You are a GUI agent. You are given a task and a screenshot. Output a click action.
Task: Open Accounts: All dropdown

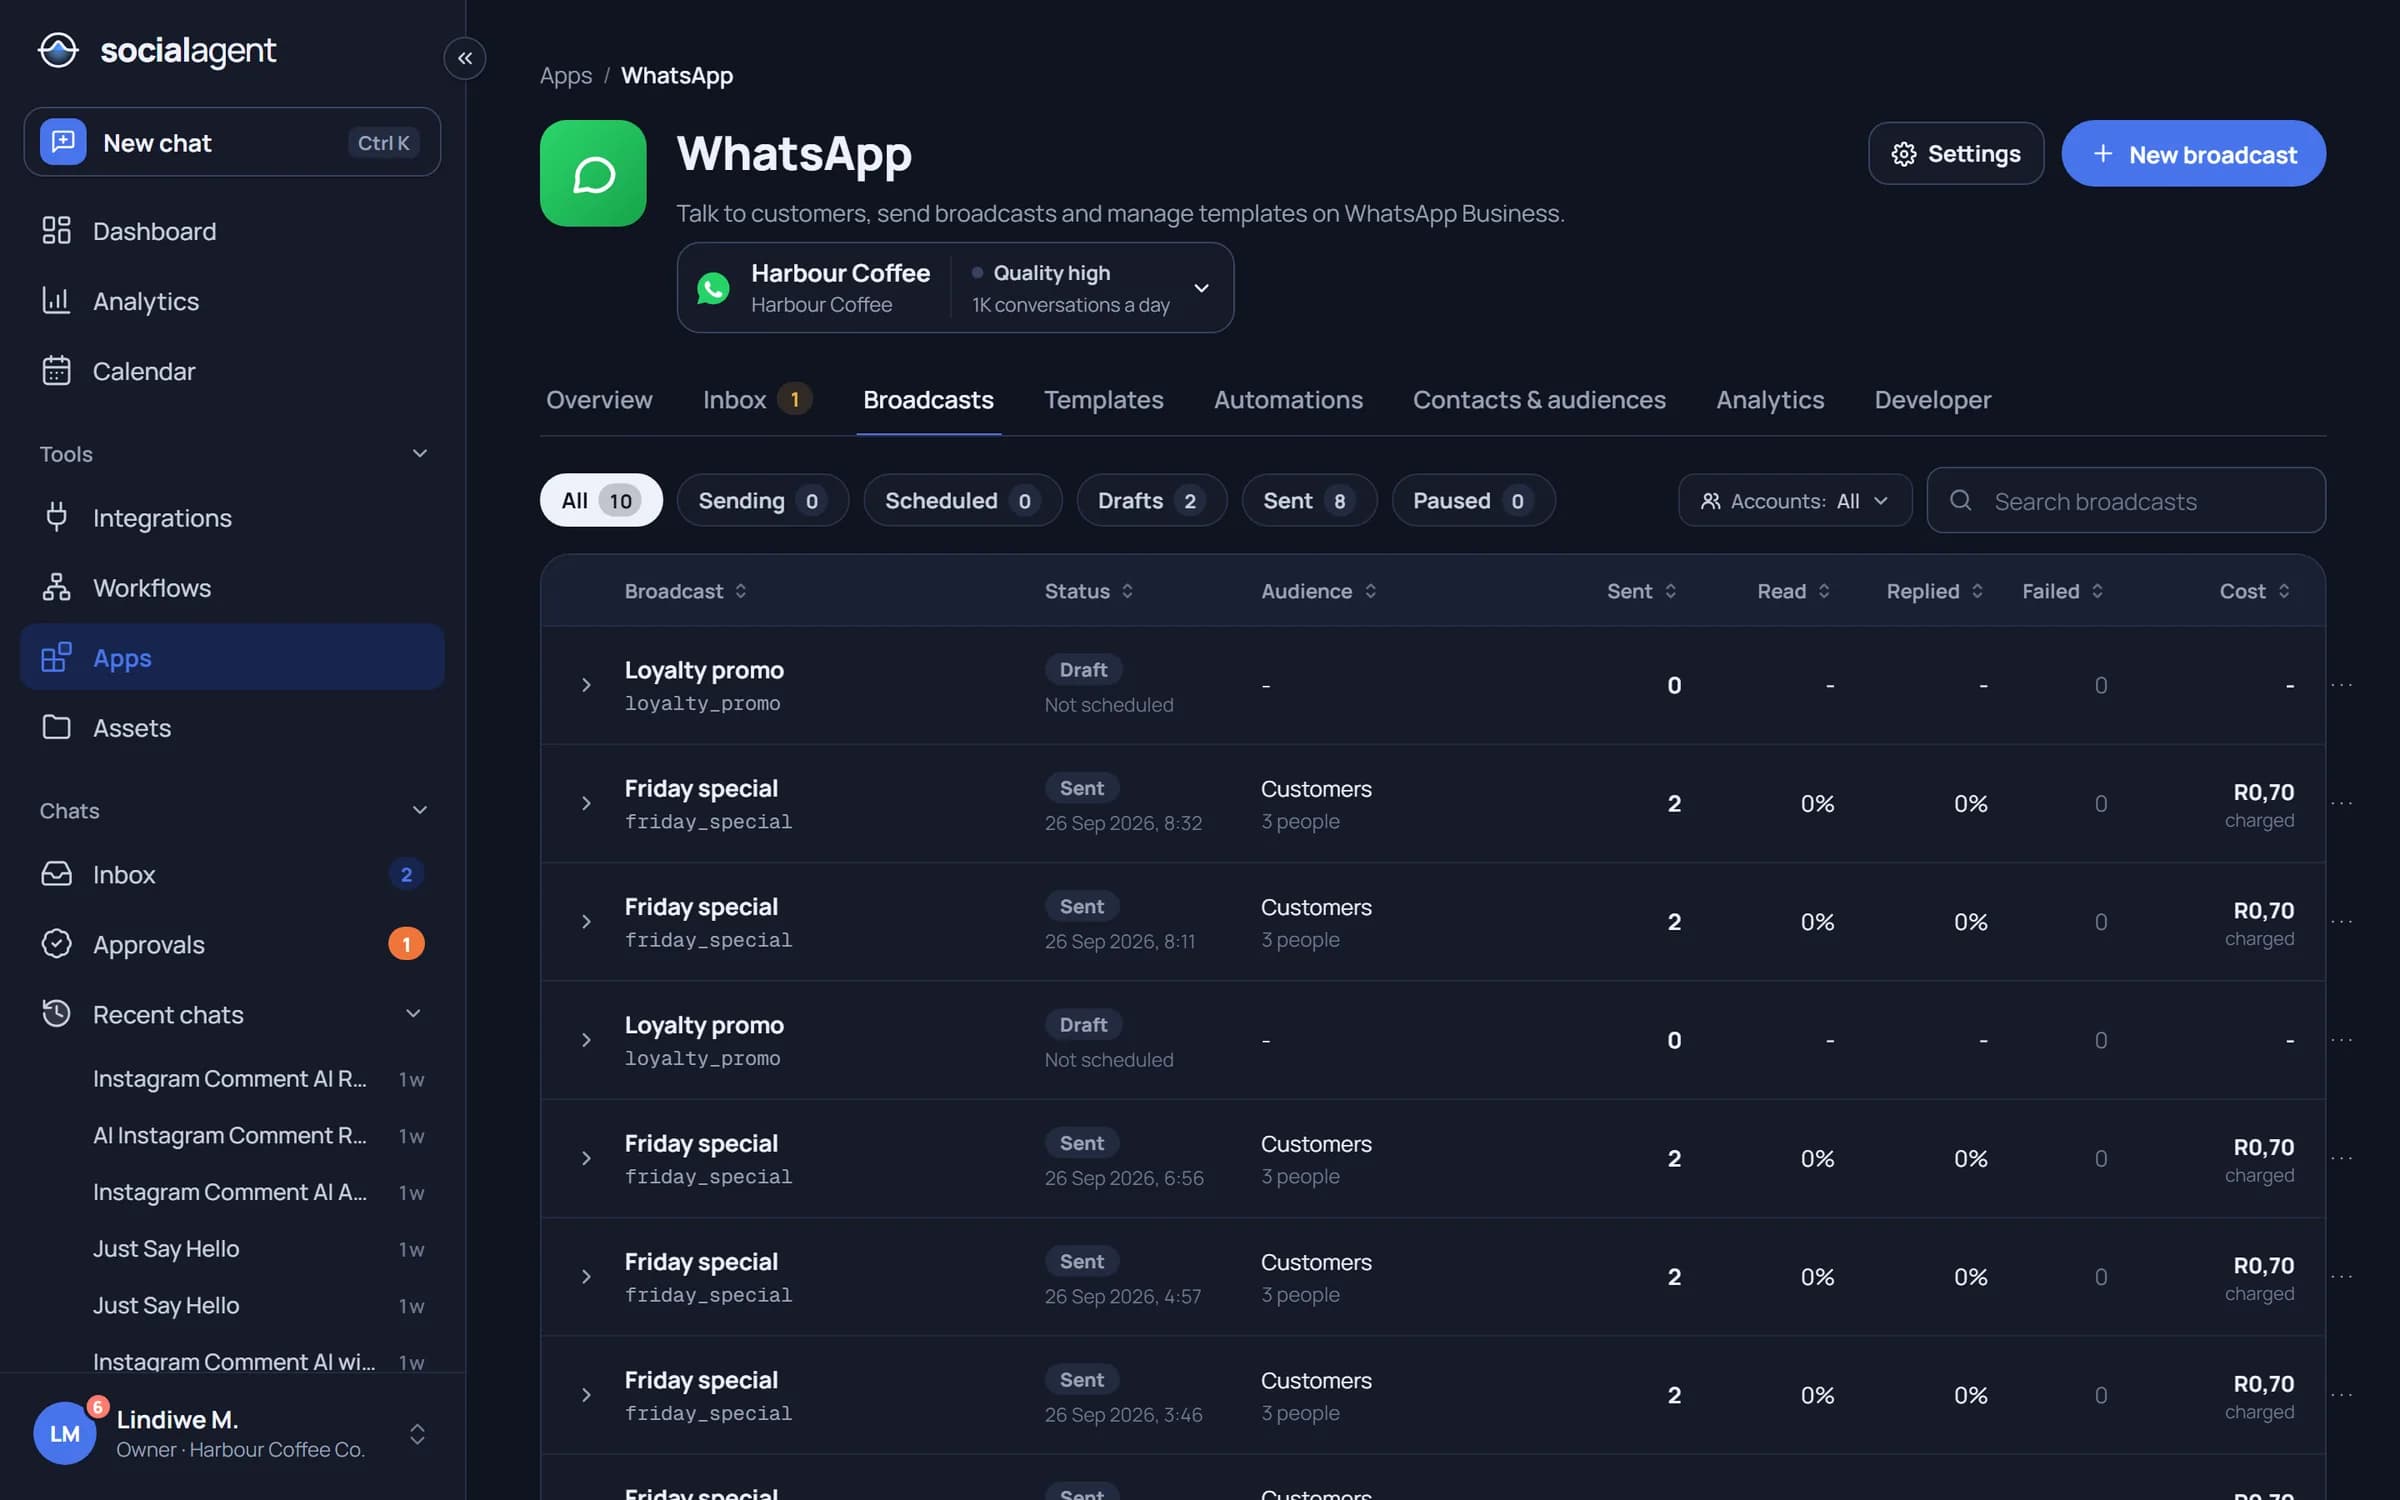(1795, 500)
